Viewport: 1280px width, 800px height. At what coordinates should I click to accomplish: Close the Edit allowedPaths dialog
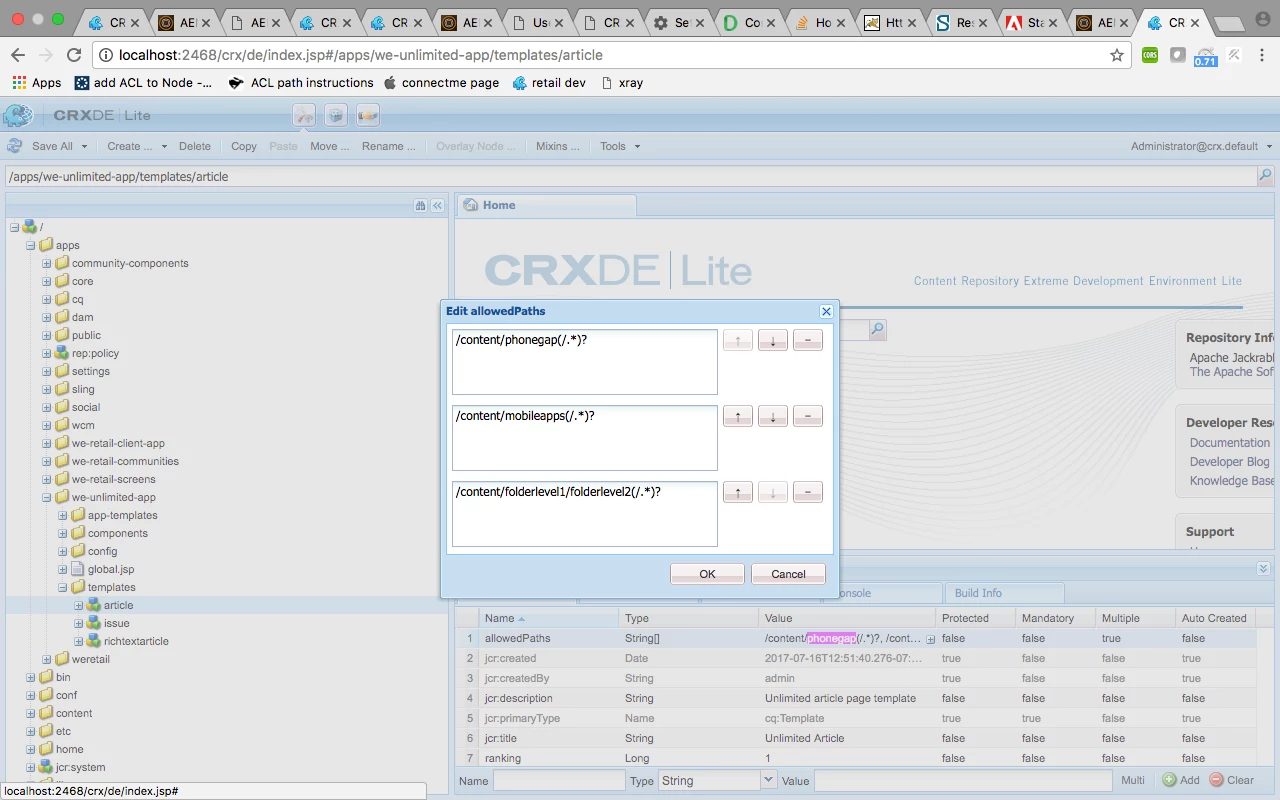click(x=826, y=311)
